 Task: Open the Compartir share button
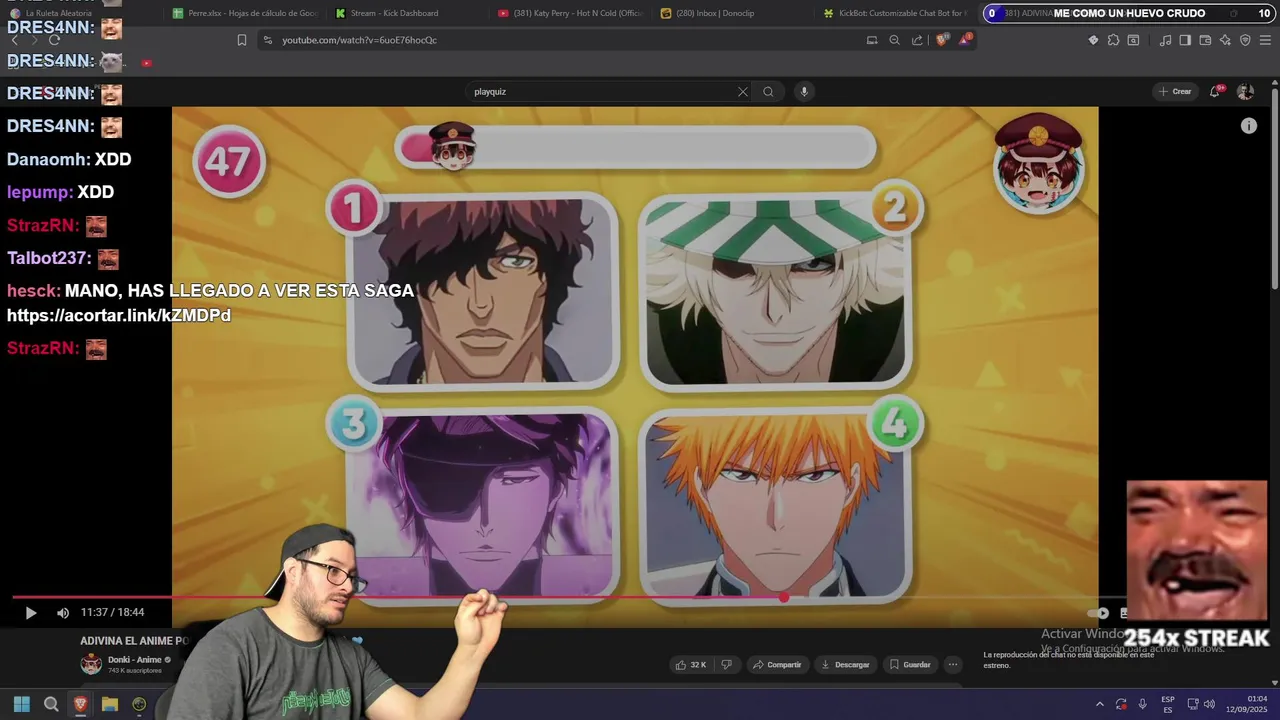778,665
